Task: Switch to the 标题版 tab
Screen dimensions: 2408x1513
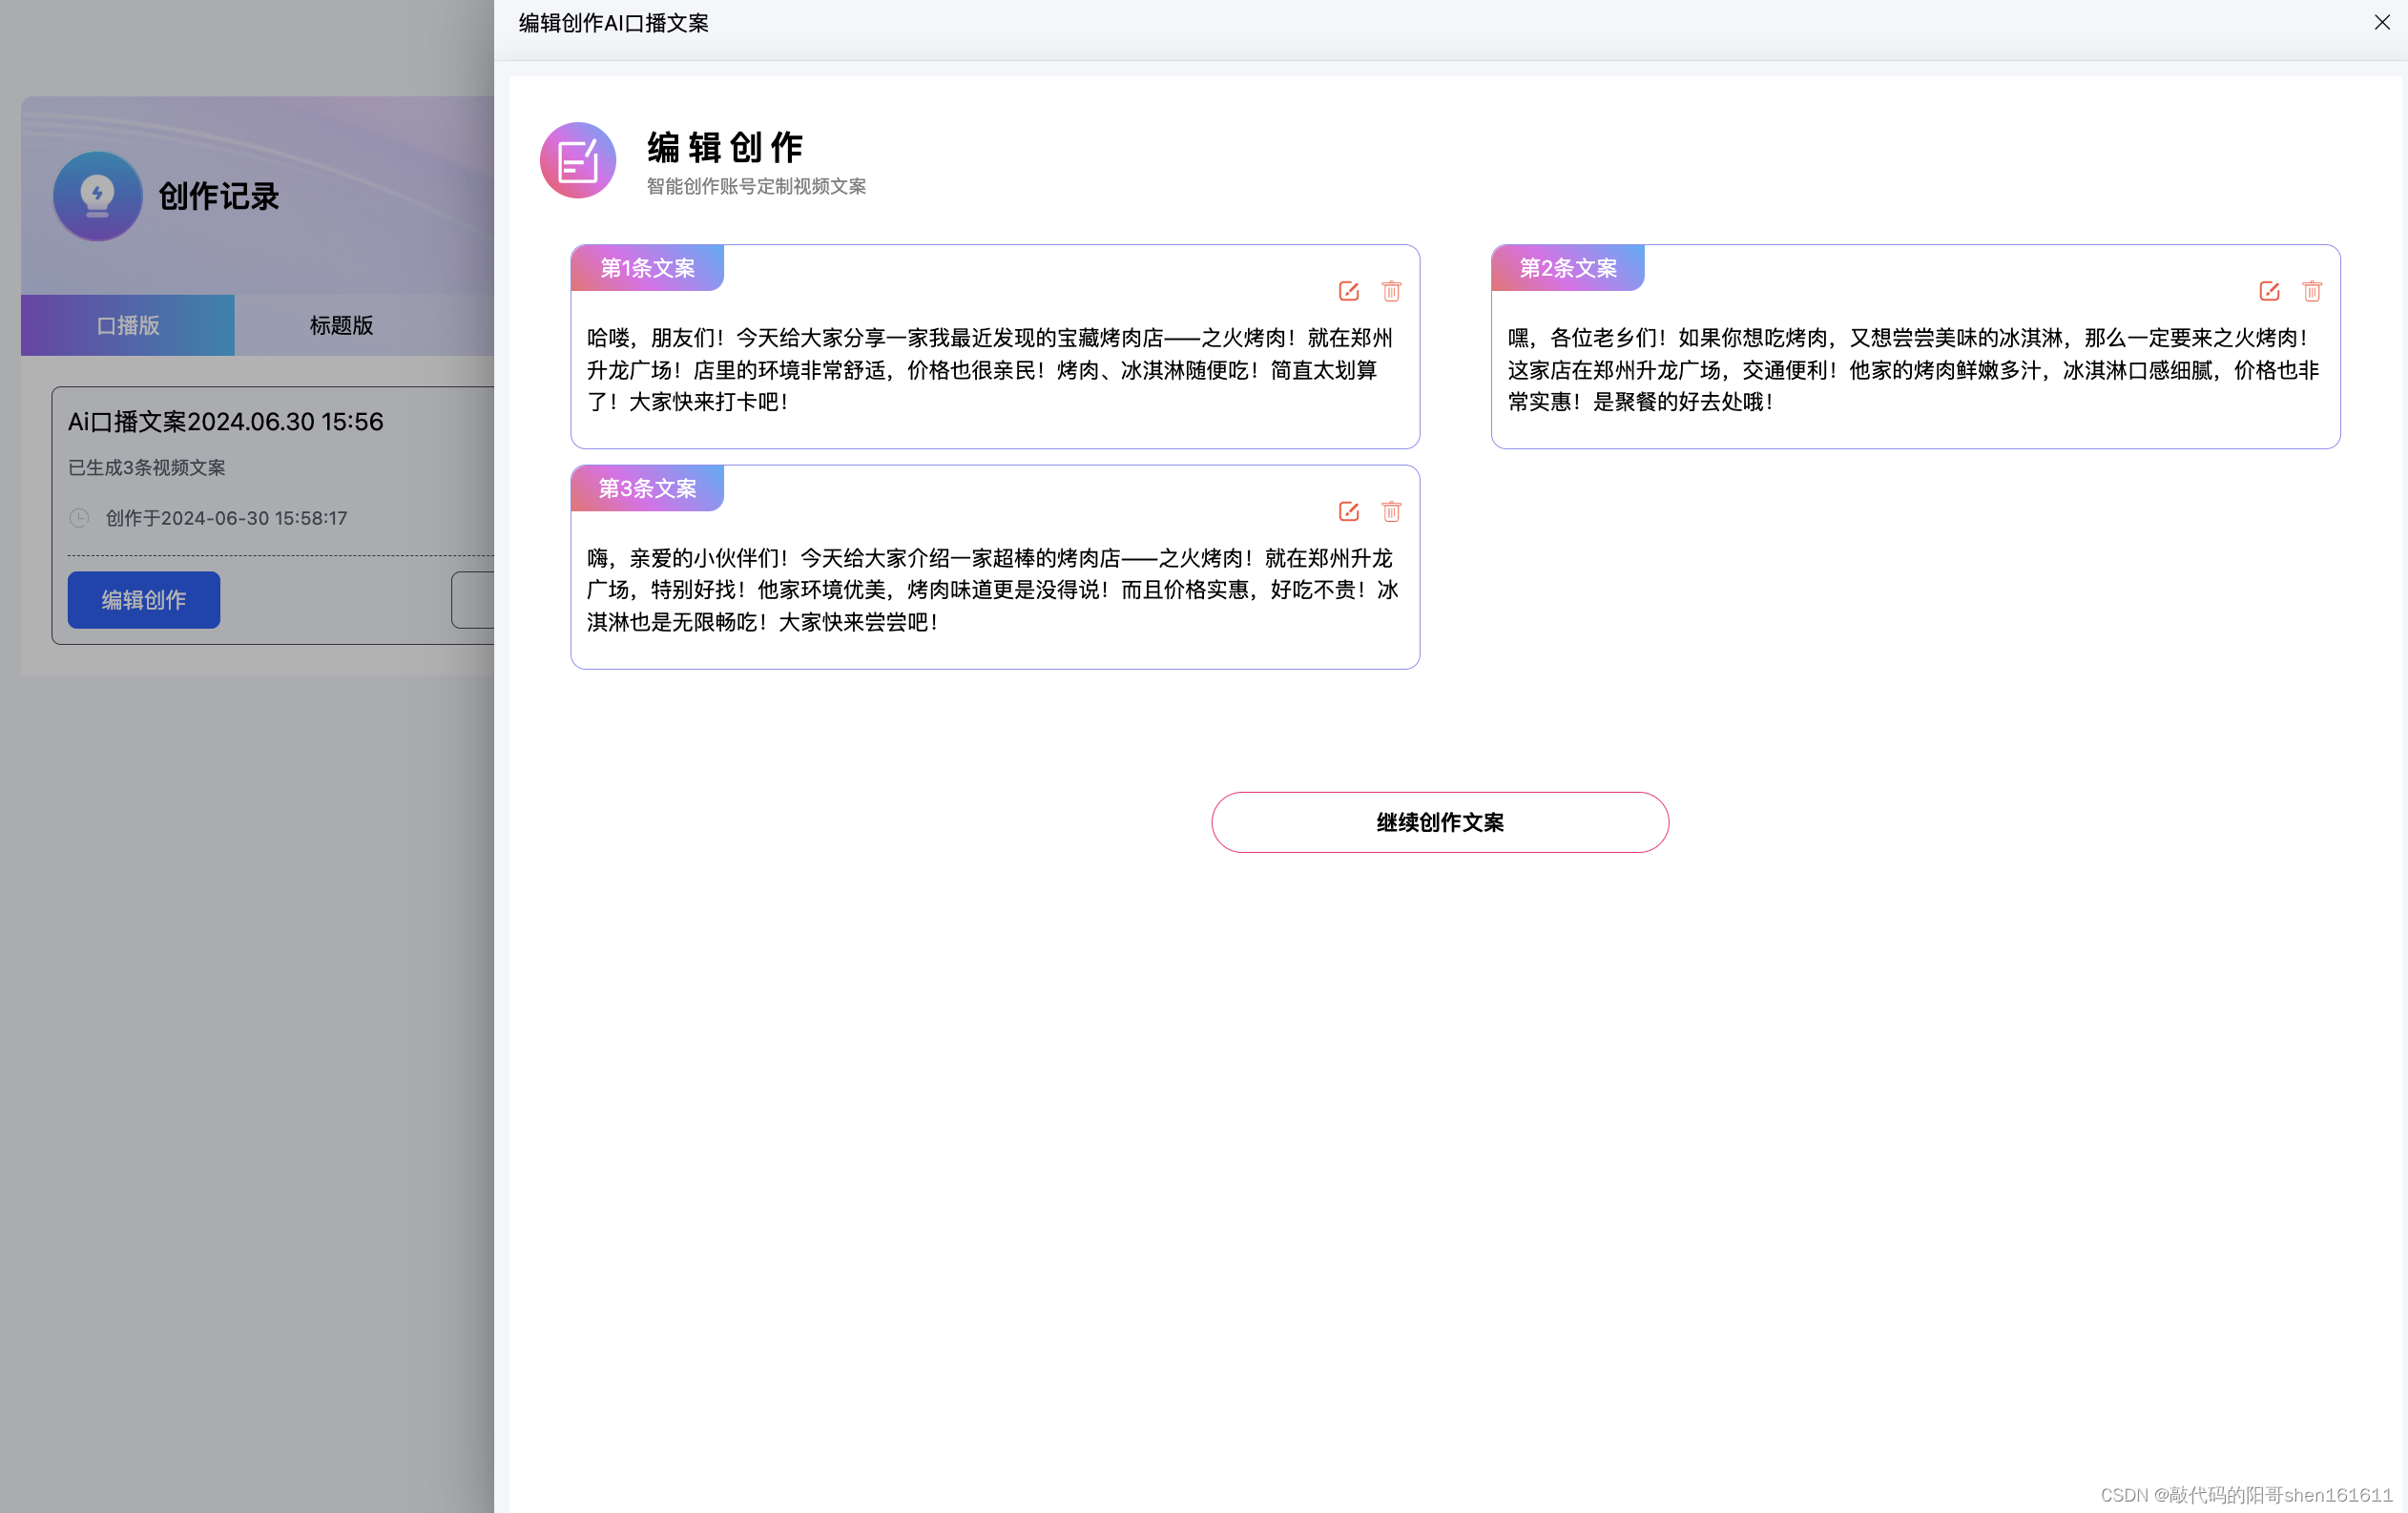Action: click(341, 325)
